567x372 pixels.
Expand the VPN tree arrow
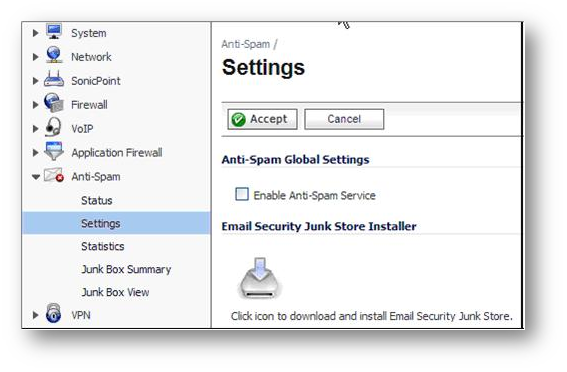(35, 315)
